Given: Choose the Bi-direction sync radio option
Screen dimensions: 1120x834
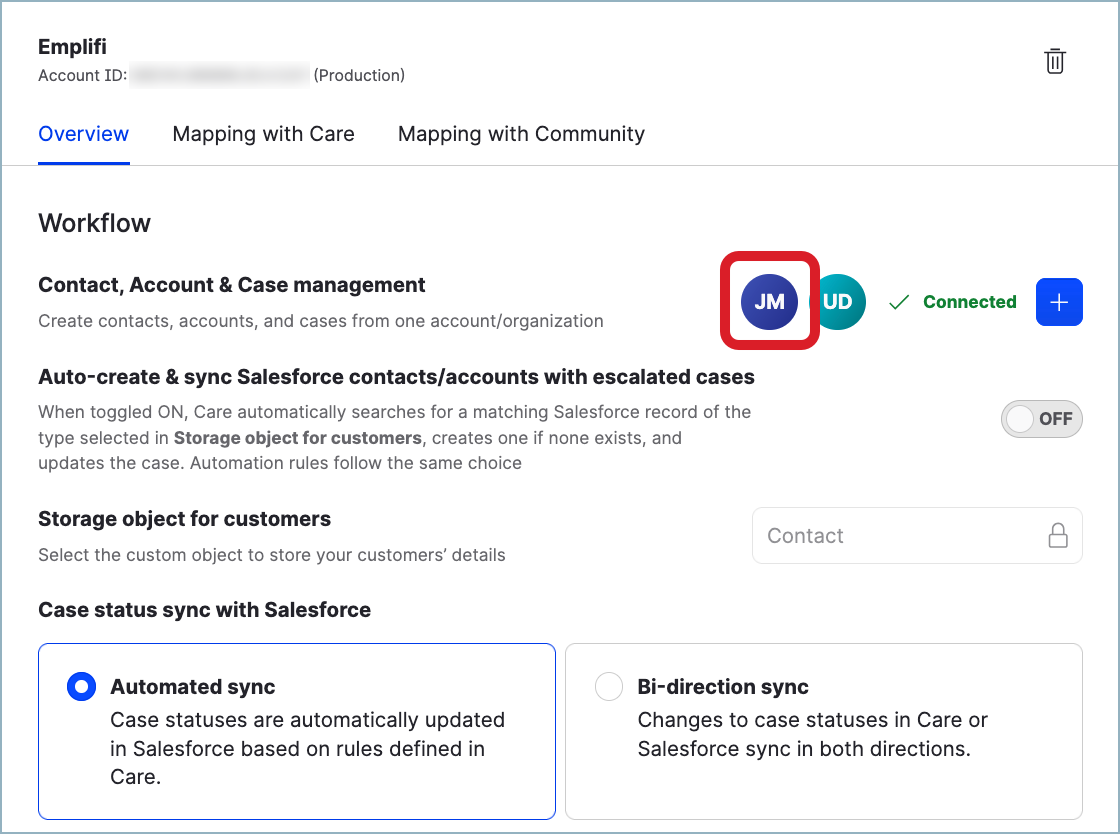Looking at the screenshot, I should click(608, 687).
